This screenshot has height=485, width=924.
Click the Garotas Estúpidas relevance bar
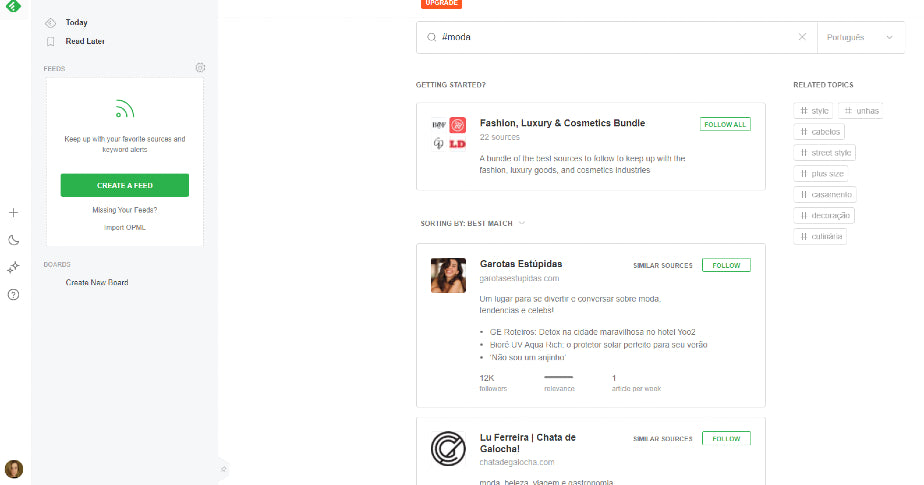[559, 377]
